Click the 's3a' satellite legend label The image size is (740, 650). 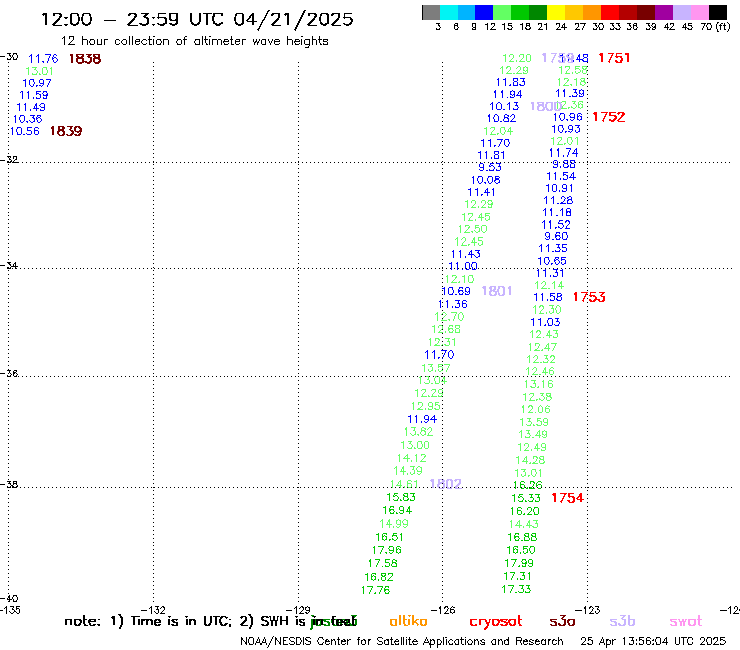click(x=562, y=622)
